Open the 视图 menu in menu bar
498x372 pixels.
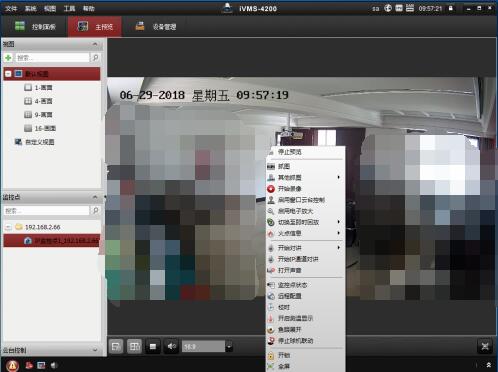tap(50, 8)
